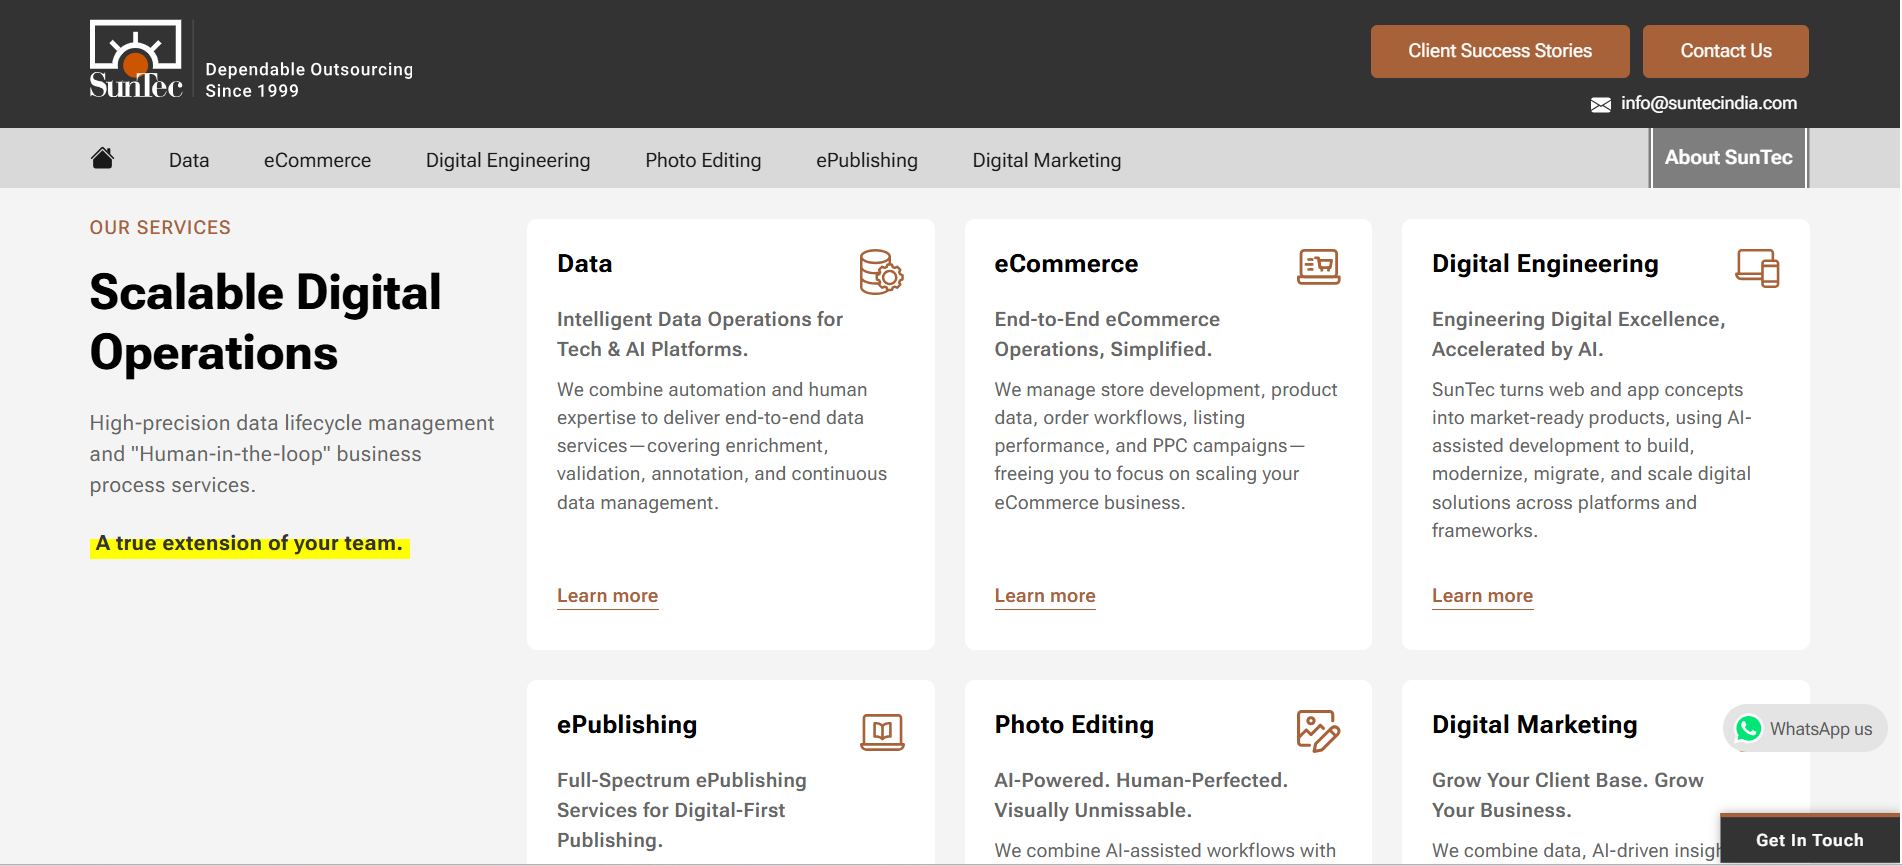1902x866 pixels.
Task: Open the Photo Editing nav item
Action: (703, 160)
